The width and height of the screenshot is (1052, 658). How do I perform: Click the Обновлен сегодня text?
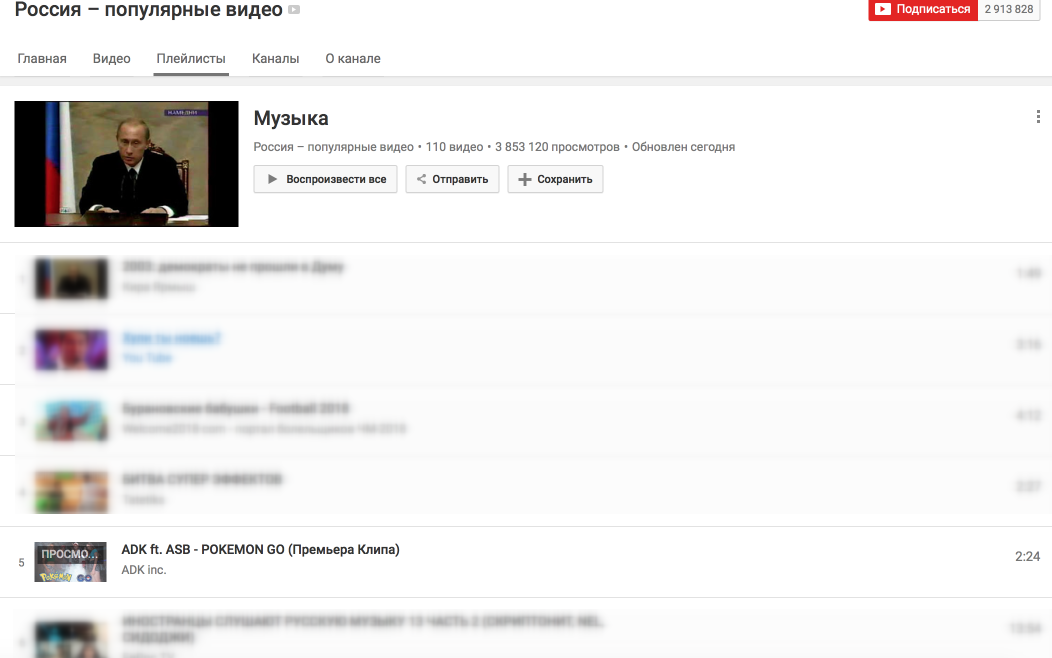pos(683,147)
